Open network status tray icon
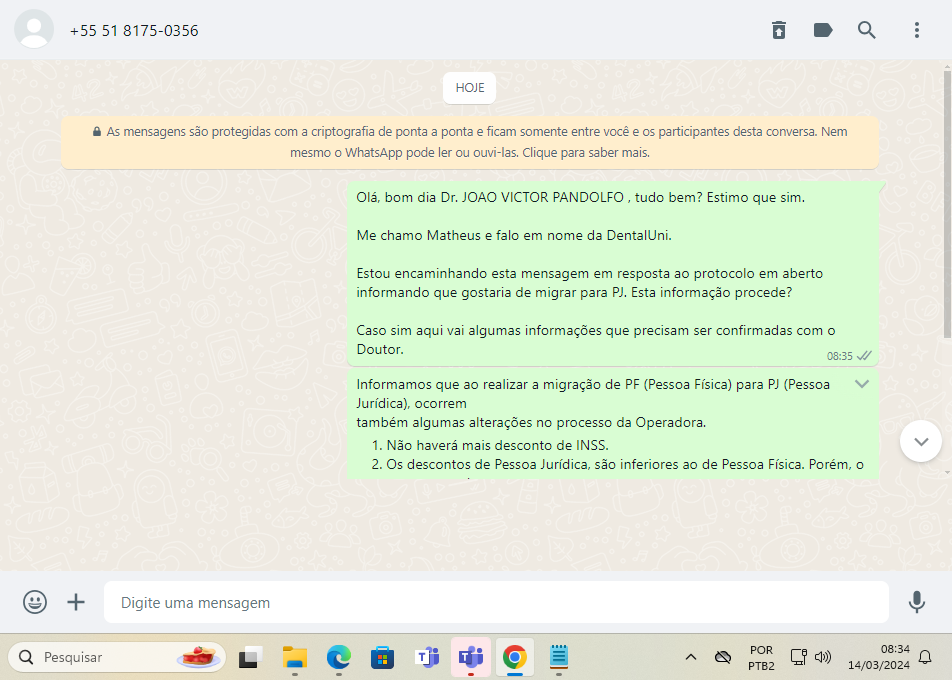This screenshot has width=952, height=680. tap(798, 657)
